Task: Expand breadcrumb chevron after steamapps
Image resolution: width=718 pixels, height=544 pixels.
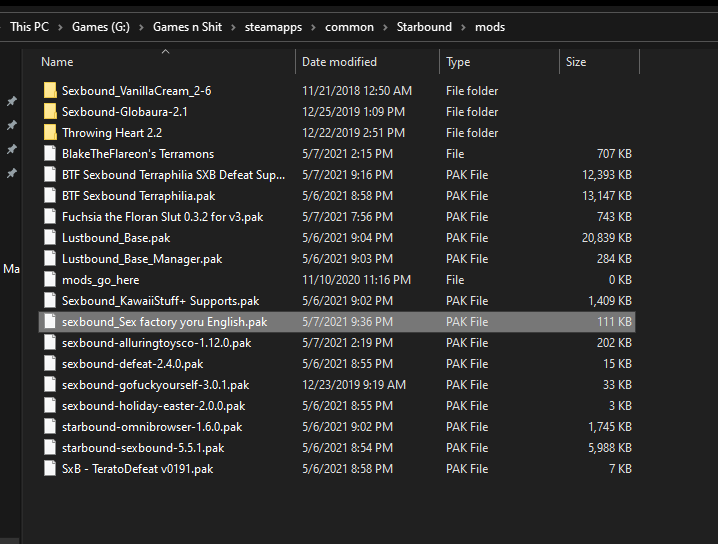Action: (x=313, y=27)
